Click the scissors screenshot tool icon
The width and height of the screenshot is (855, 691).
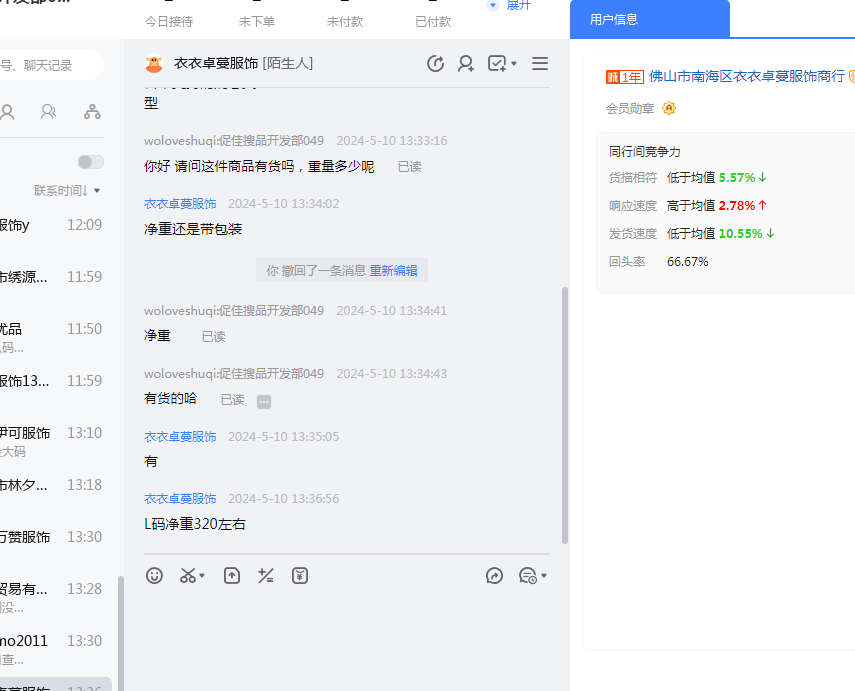[188, 575]
